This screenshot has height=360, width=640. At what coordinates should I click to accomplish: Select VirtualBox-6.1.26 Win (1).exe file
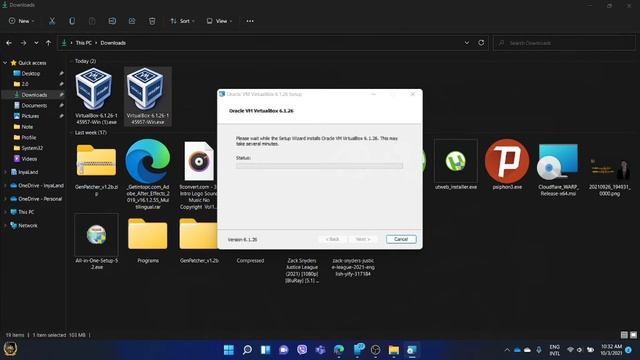[x=96, y=96]
